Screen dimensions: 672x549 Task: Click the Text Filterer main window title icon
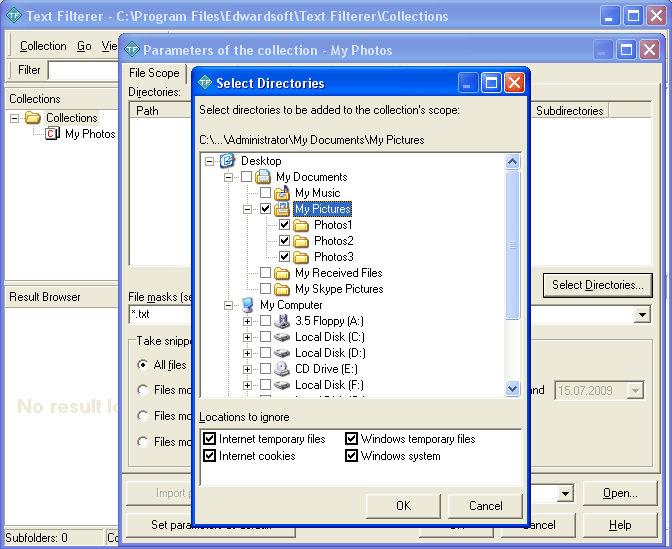point(14,16)
